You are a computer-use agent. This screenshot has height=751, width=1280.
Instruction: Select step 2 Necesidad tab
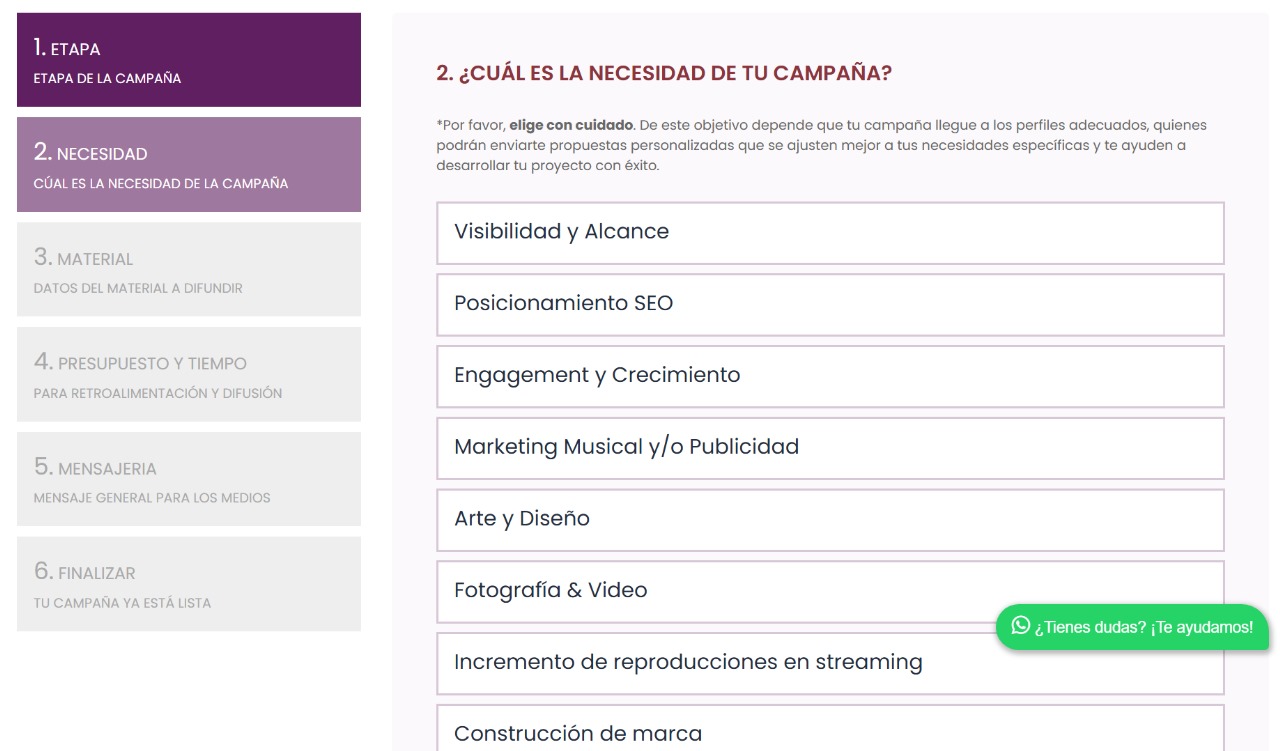pos(189,165)
